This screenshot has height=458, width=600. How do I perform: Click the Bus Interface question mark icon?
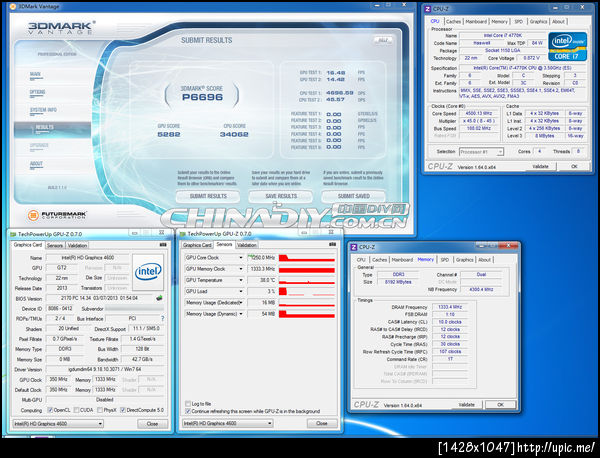(162, 318)
